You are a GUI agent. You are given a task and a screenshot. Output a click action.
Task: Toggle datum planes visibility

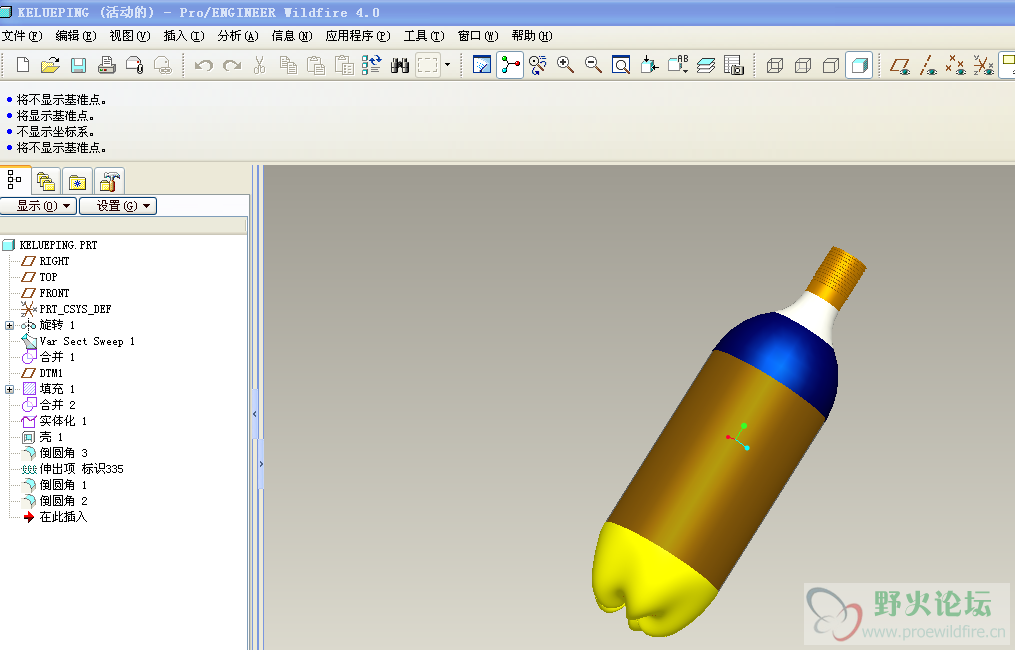click(x=900, y=65)
